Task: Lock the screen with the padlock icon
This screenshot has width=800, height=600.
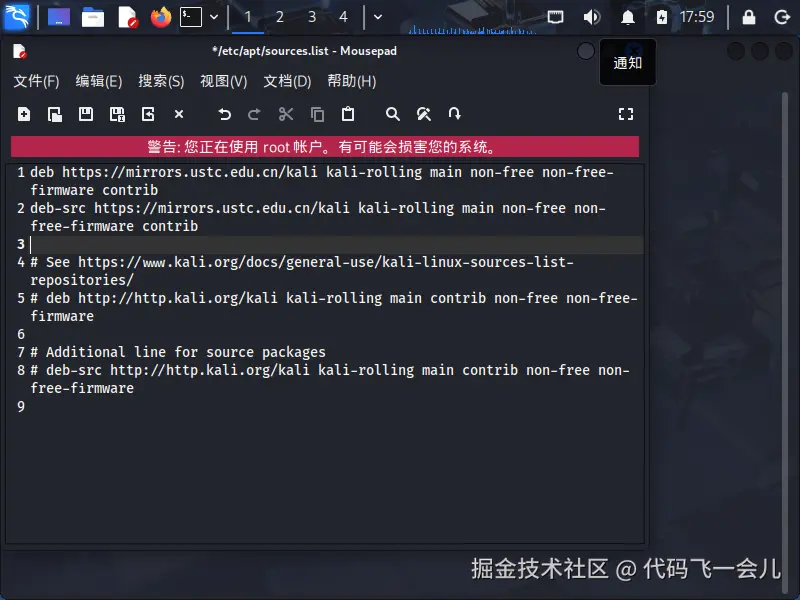Action: tap(748, 17)
